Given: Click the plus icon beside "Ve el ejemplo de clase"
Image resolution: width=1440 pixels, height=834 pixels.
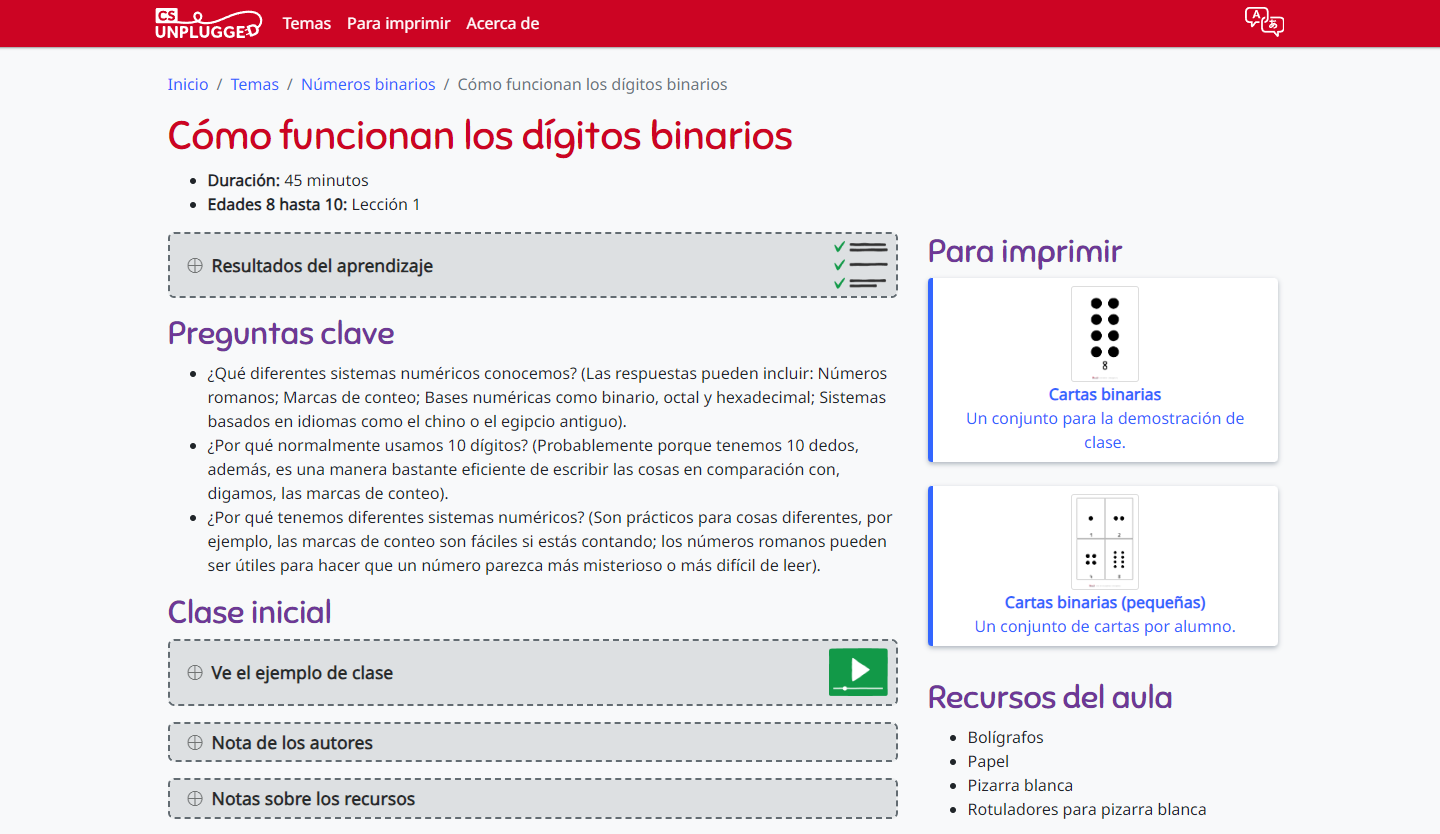Looking at the screenshot, I should click(194, 672).
